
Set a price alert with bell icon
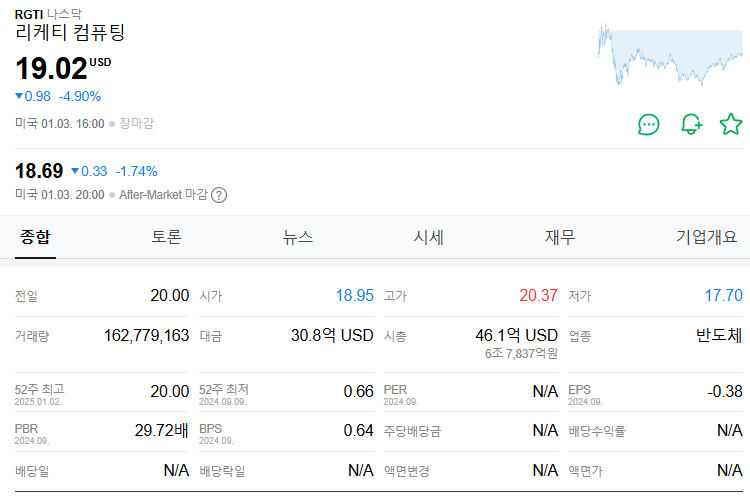click(x=691, y=124)
